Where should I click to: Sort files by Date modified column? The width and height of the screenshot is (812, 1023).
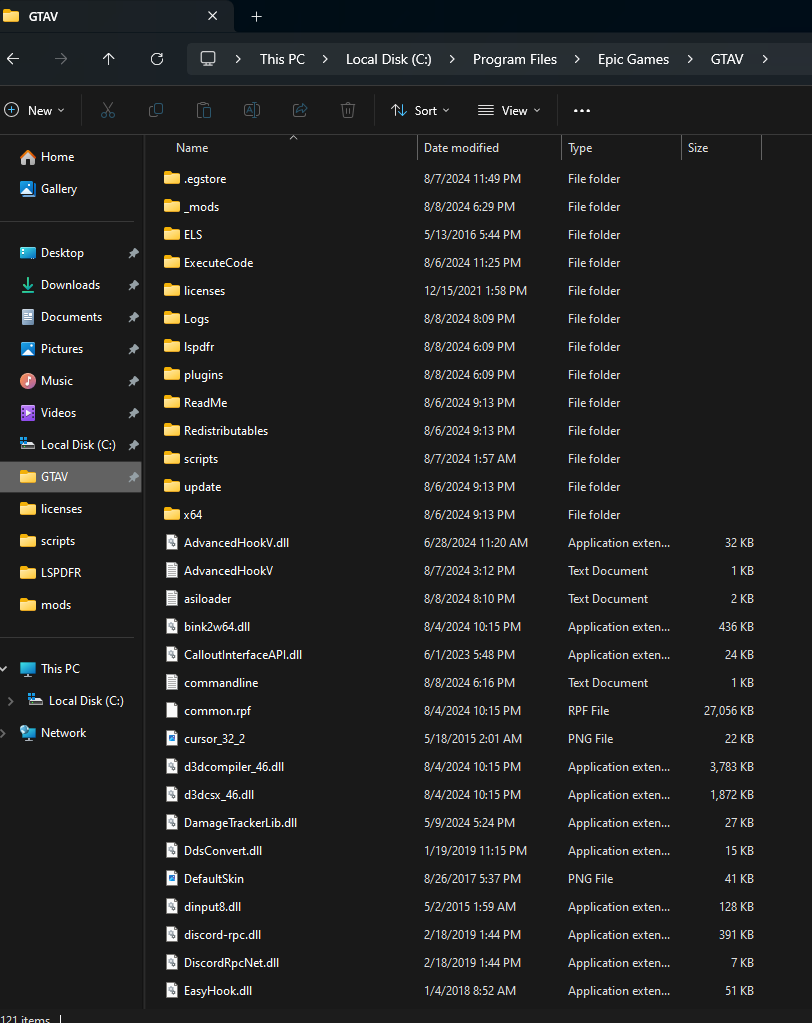(461, 148)
